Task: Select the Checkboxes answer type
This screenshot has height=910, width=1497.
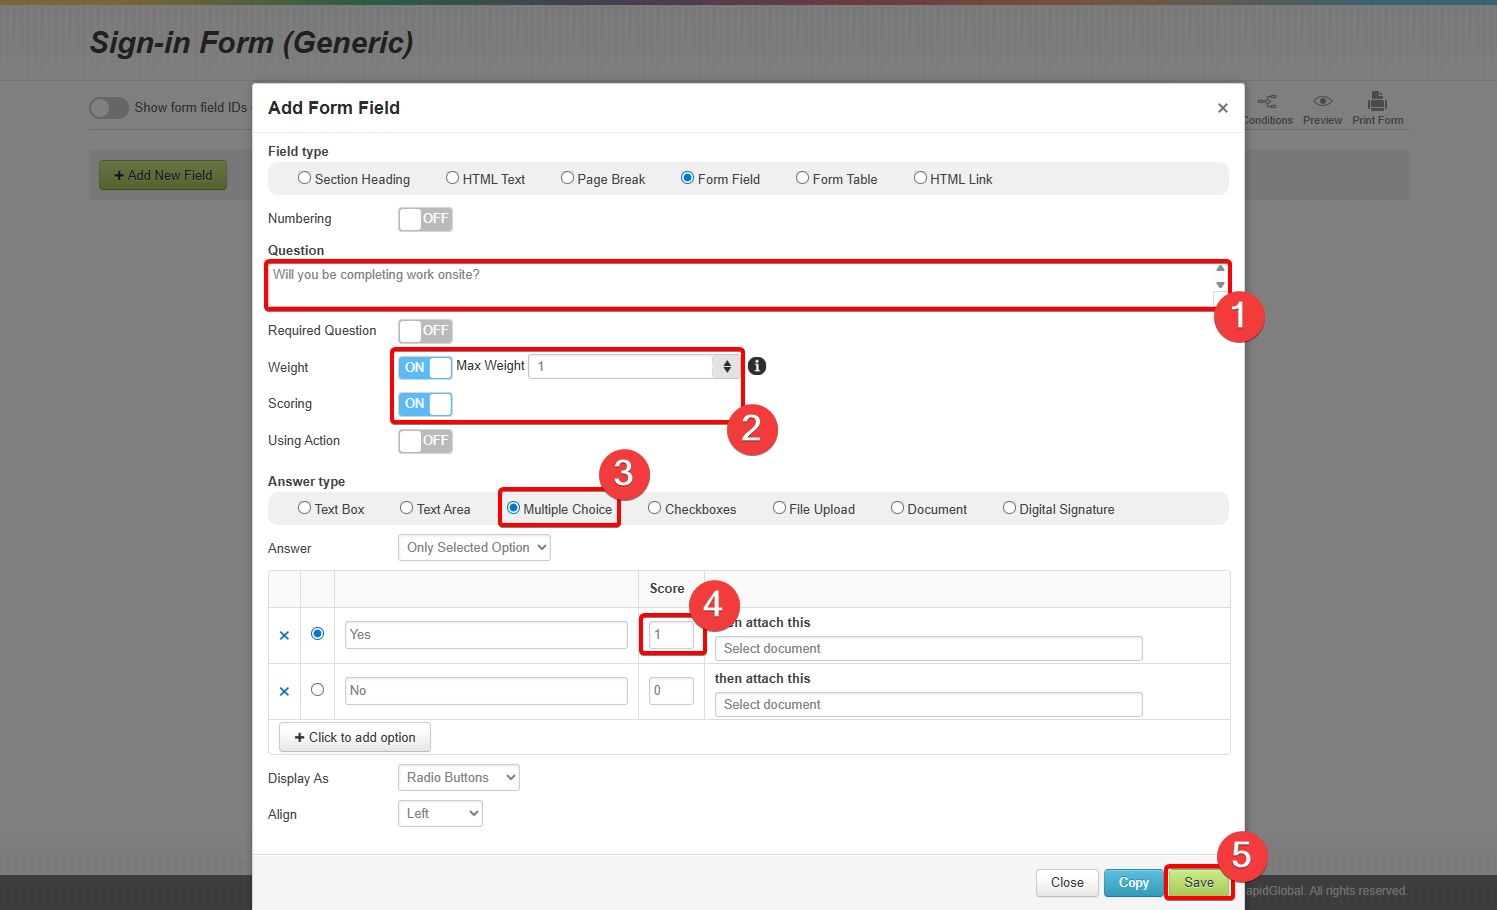Action: (x=655, y=509)
